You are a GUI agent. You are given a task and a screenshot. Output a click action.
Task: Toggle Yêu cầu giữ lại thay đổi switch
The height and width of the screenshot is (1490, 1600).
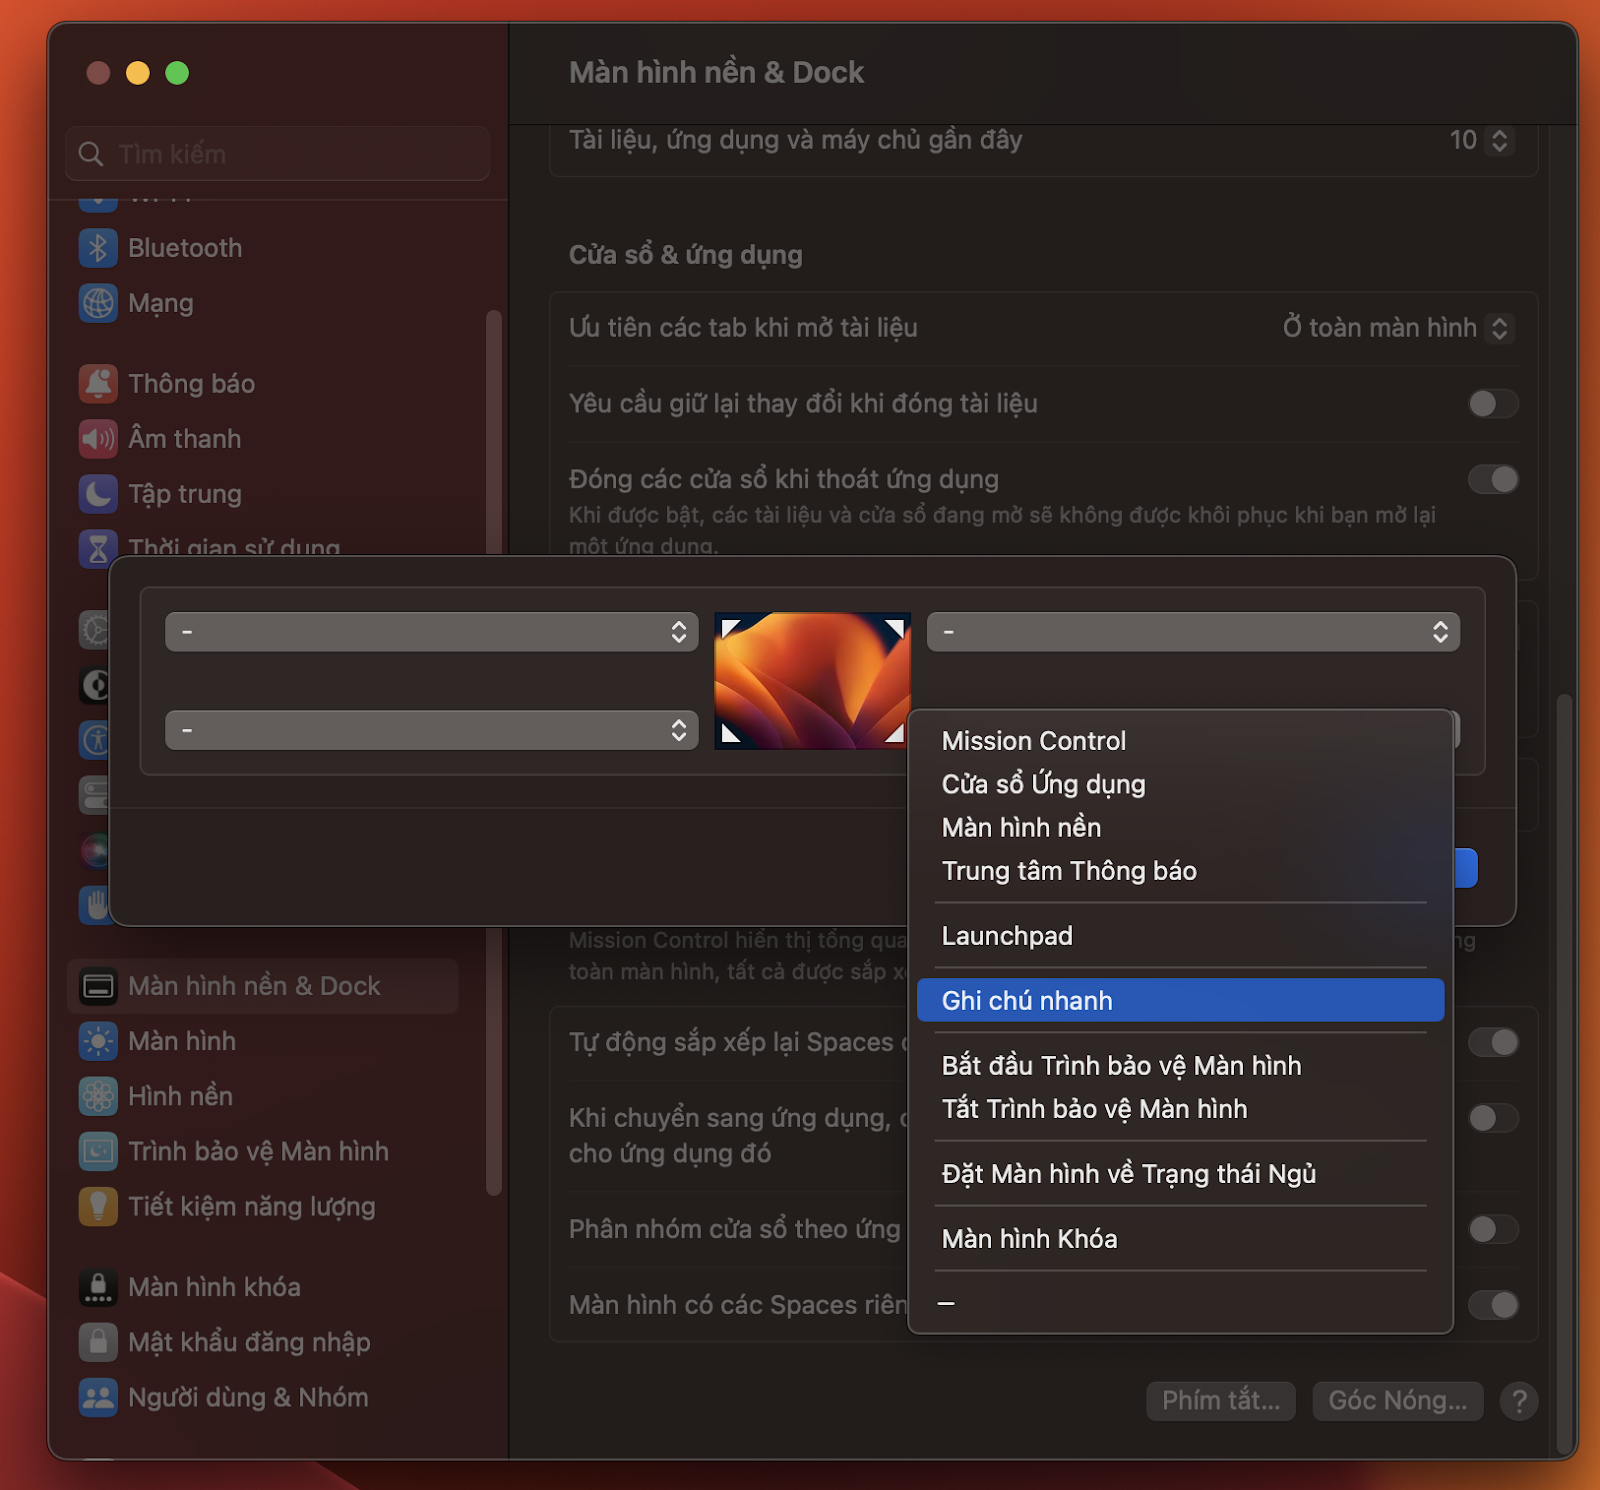(1492, 404)
